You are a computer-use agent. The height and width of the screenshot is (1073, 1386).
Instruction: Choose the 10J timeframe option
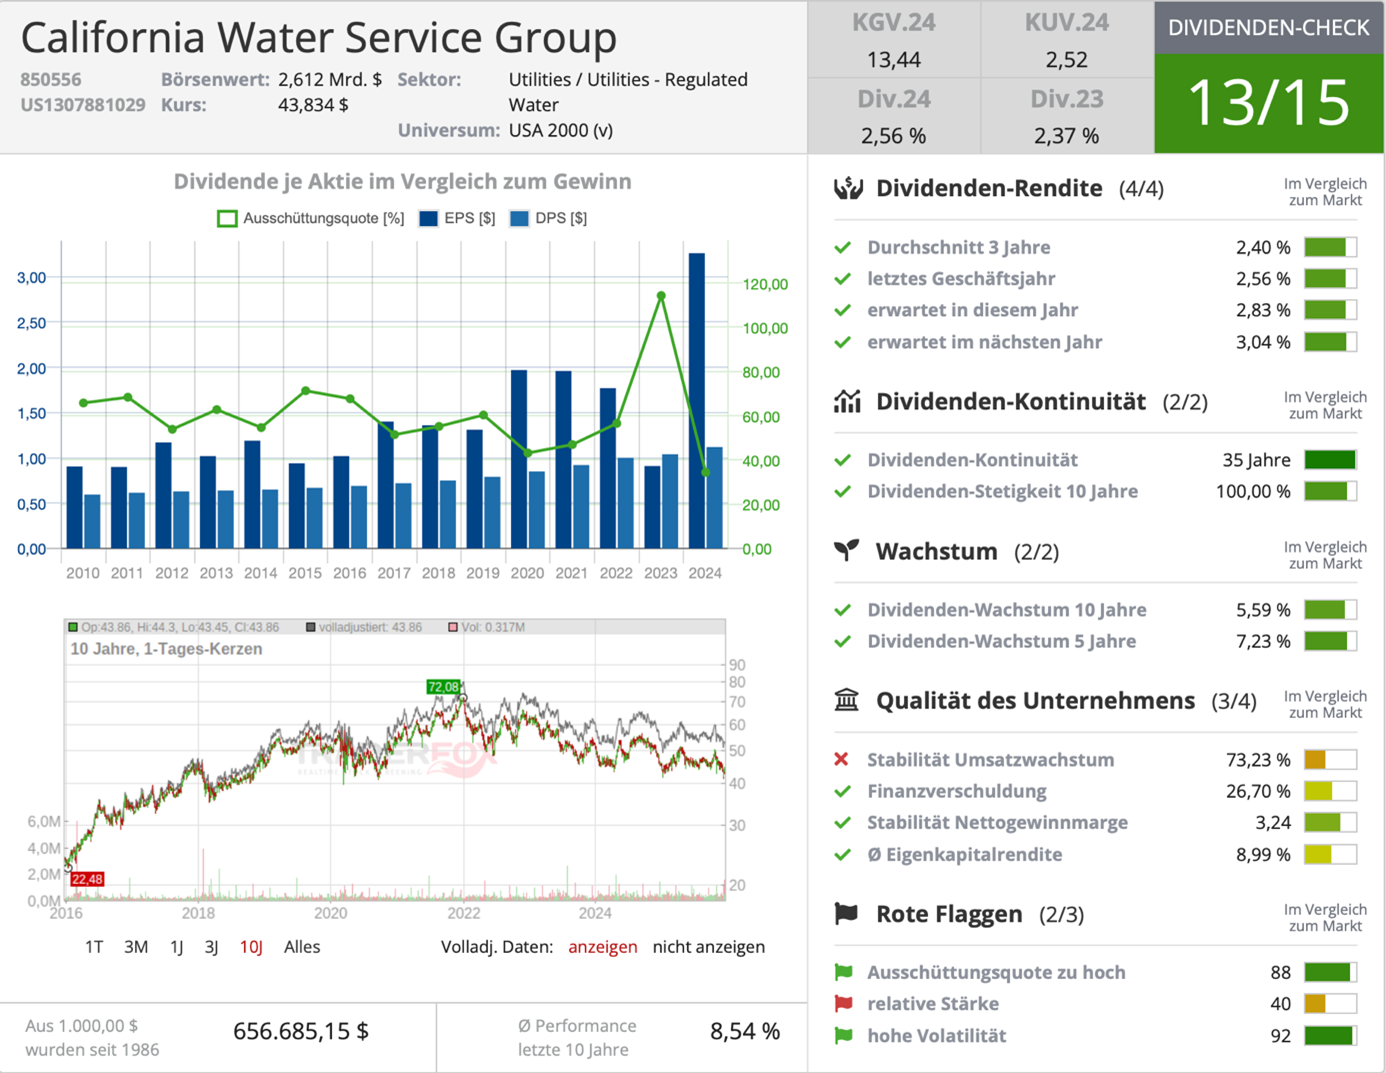coord(251,947)
